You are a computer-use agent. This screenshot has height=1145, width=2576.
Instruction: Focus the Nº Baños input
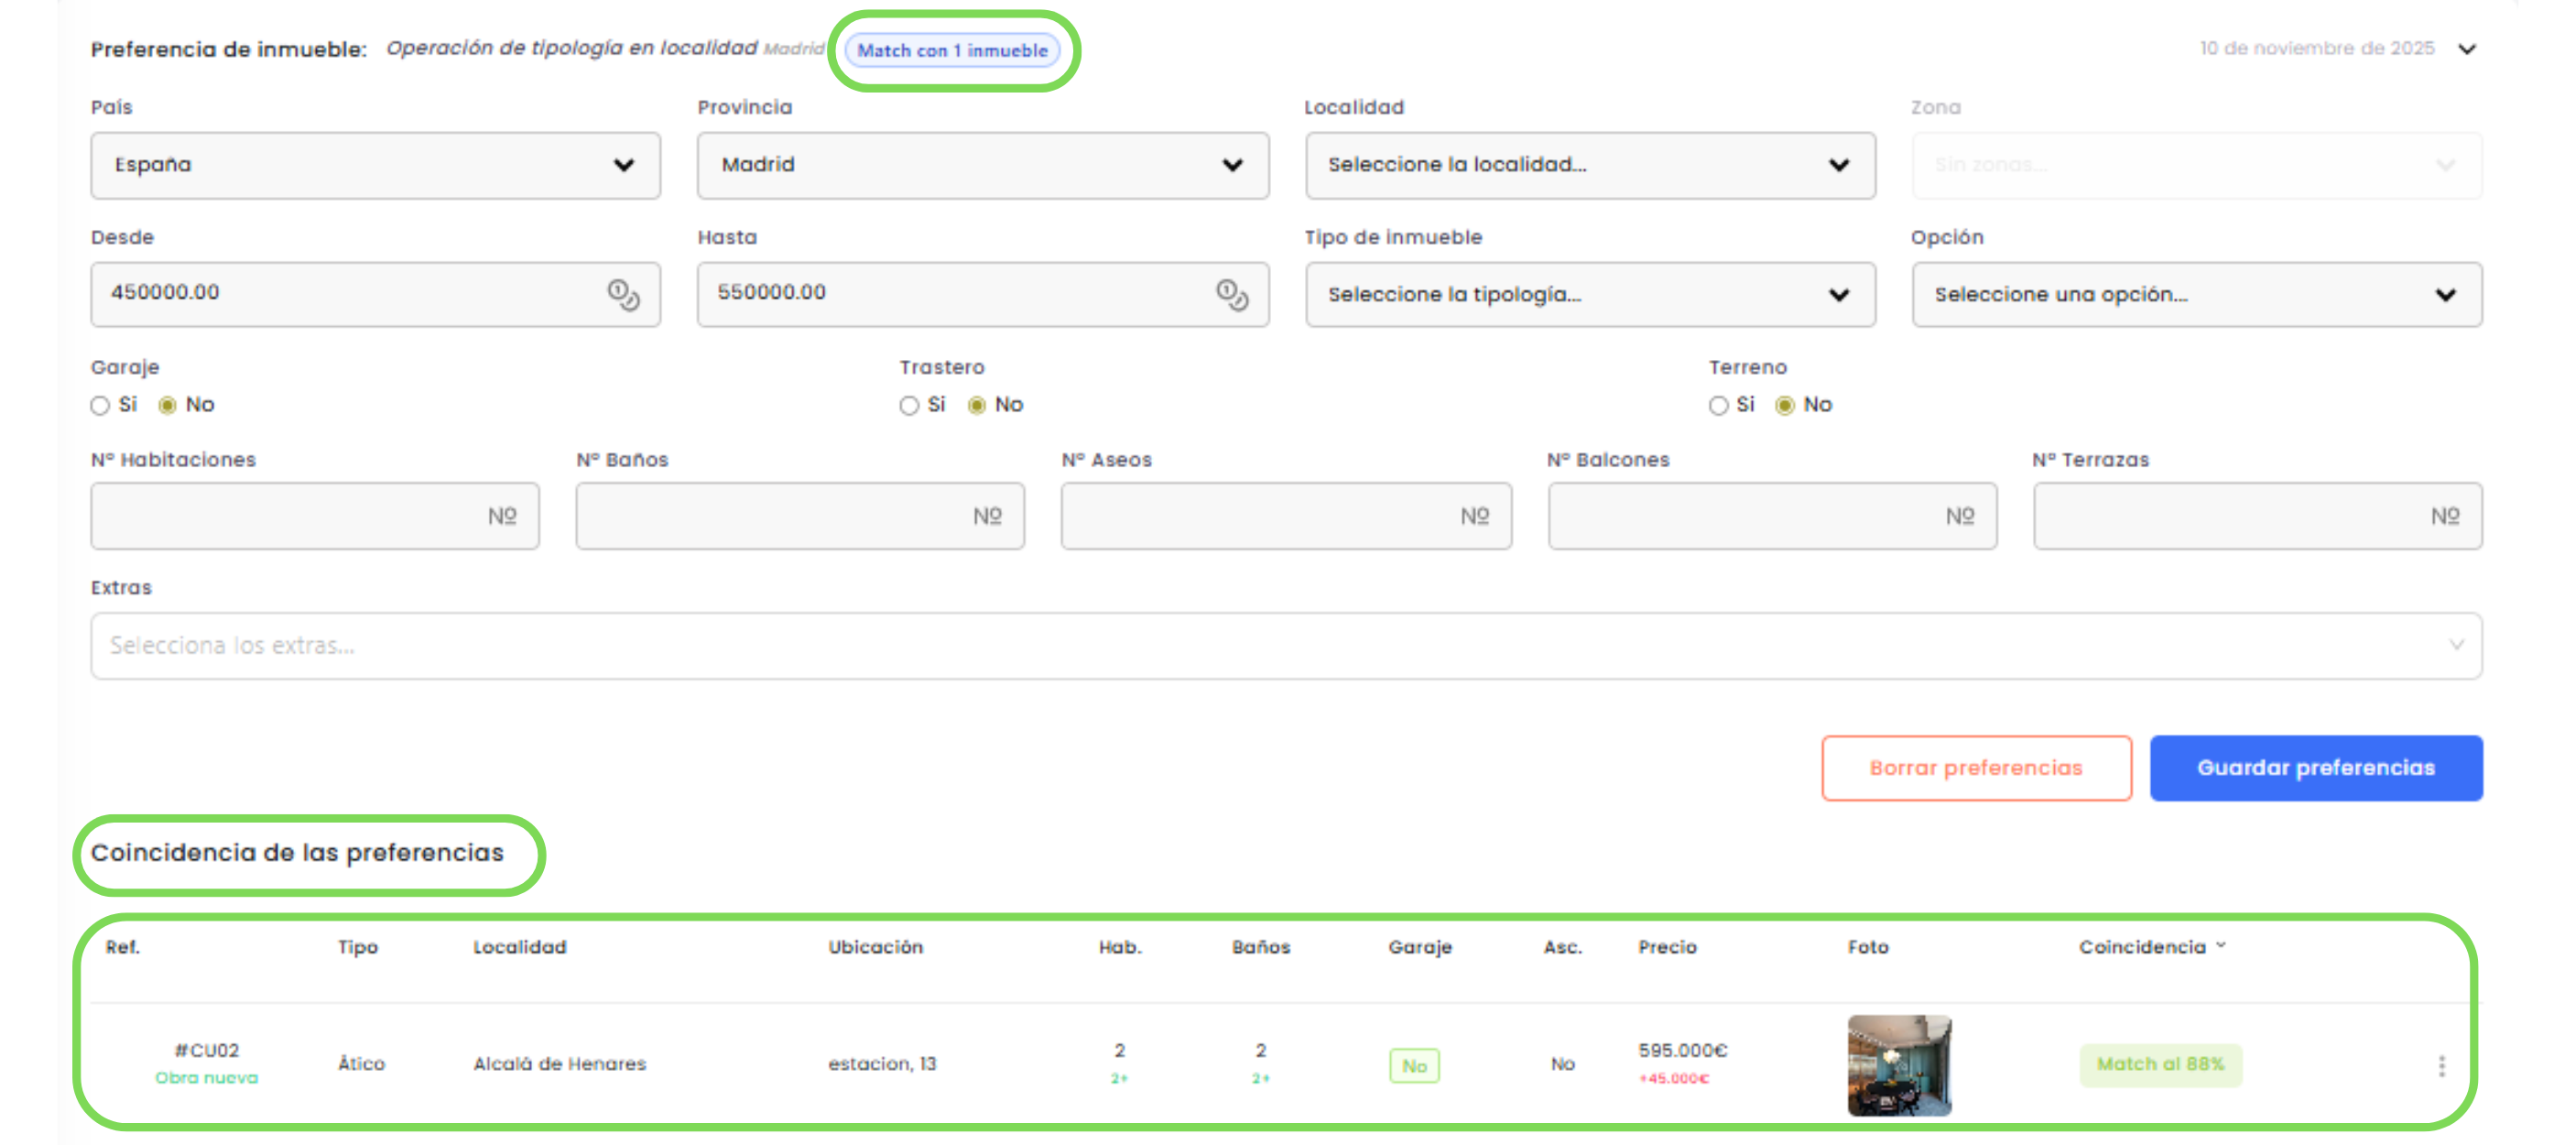[799, 516]
